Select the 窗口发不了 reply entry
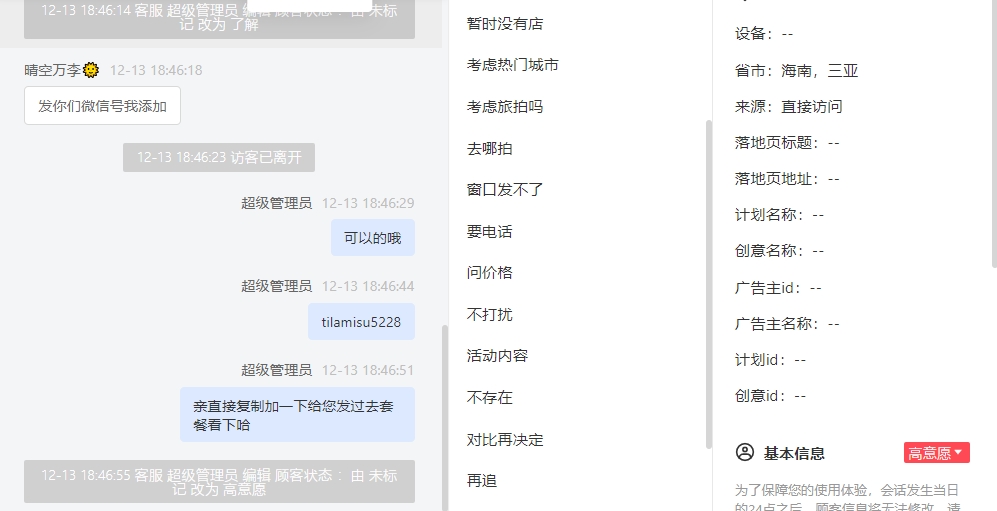 pyautogui.click(x=505, y=189)
